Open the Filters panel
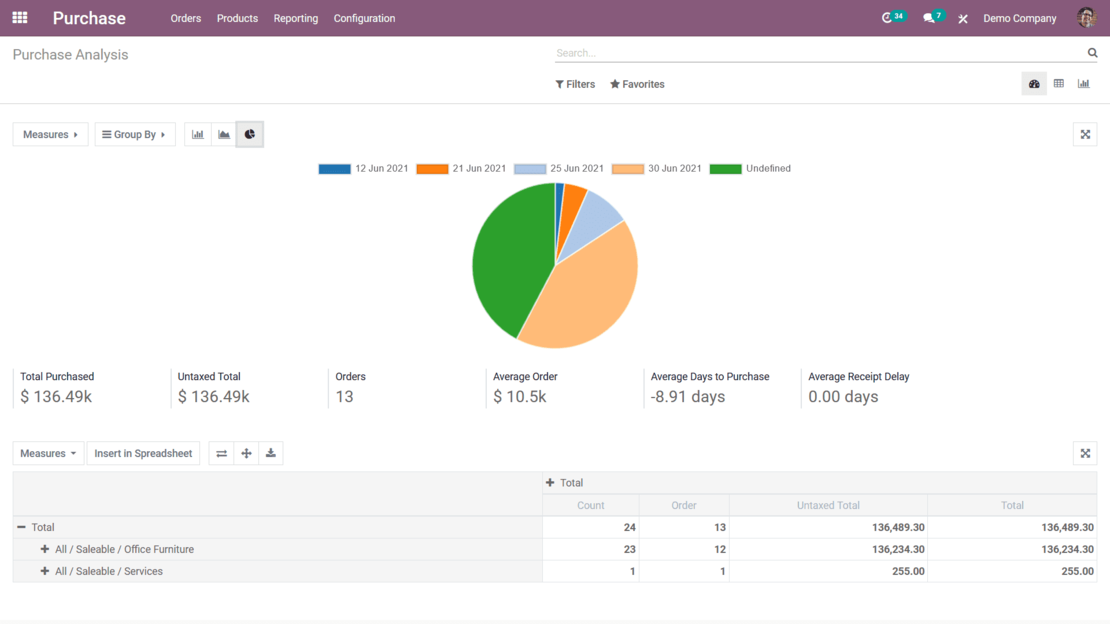The width and height of the screenshot is (1110, 624). click(x=575, y=84)
